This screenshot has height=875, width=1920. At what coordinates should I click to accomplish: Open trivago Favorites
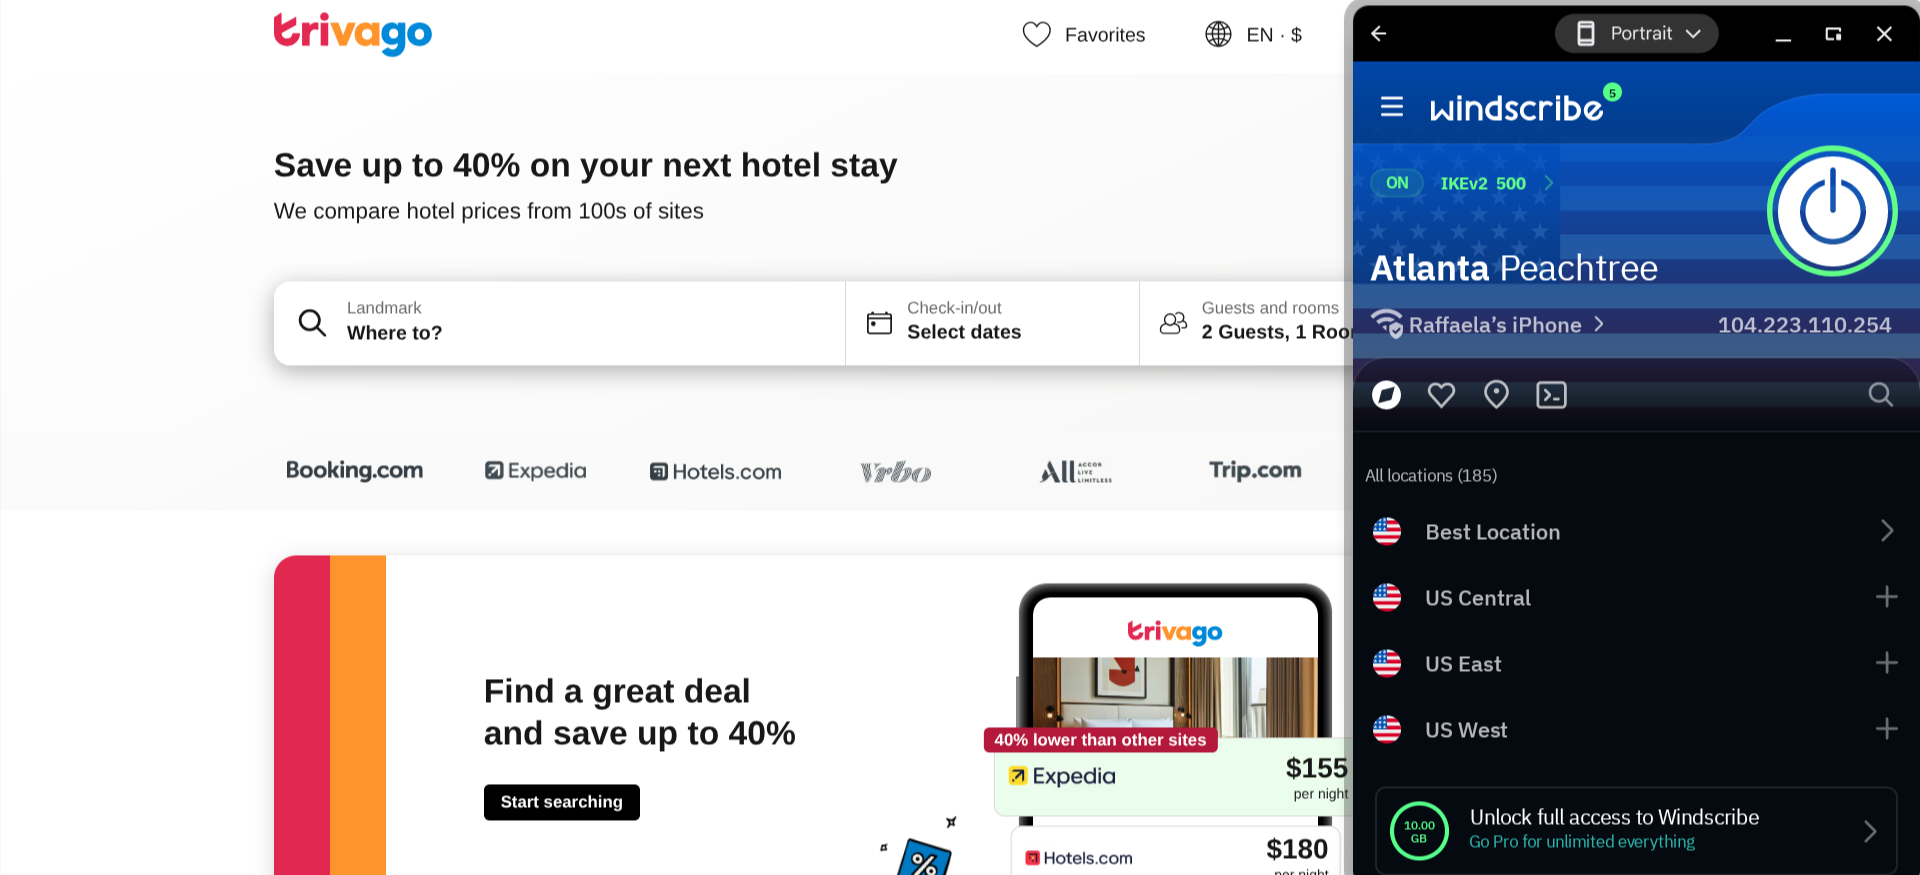pos(1084,35)
